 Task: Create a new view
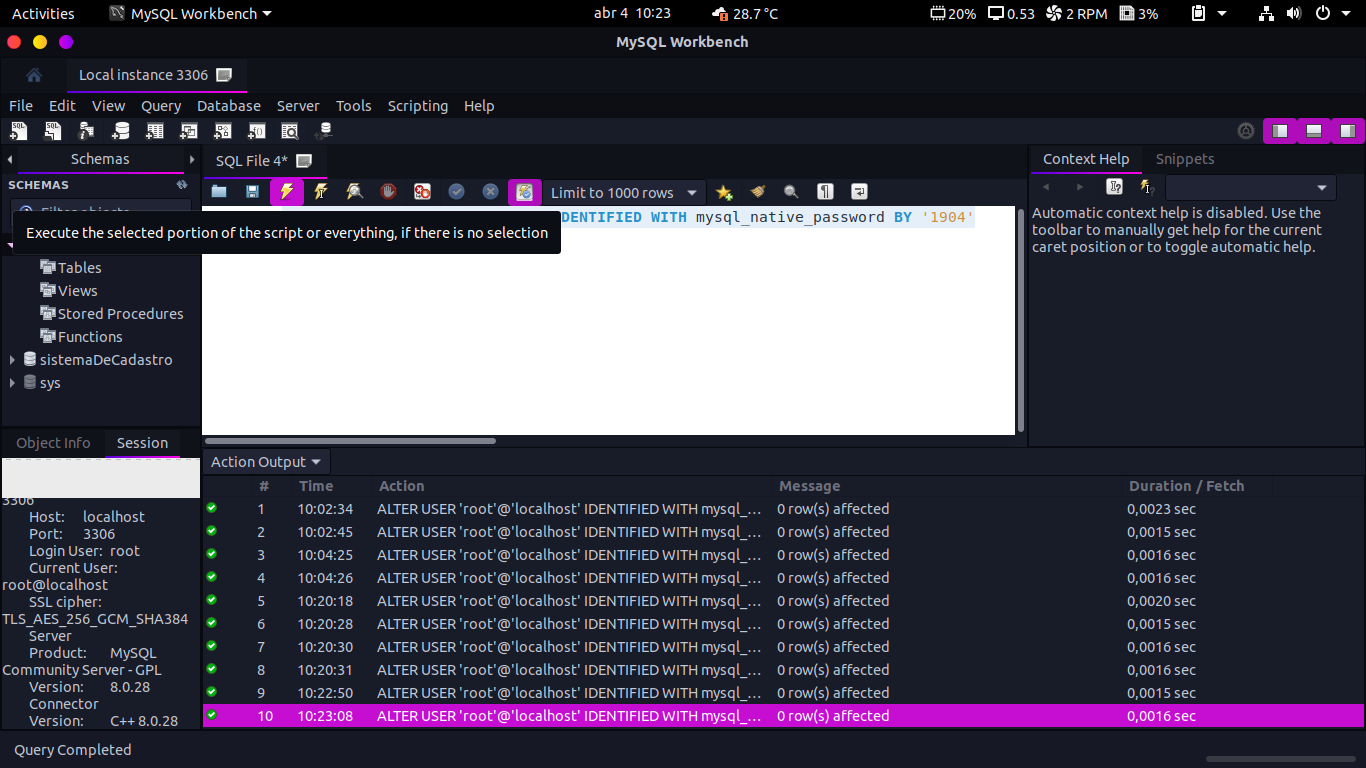pos(189,131)
